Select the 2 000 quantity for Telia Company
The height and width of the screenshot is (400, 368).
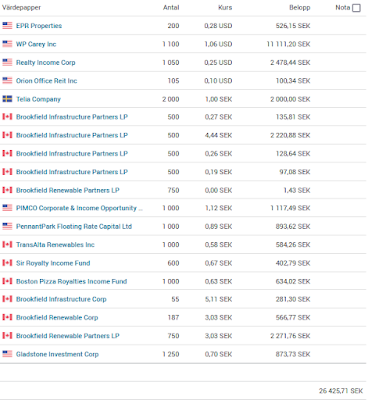(171, 99)
